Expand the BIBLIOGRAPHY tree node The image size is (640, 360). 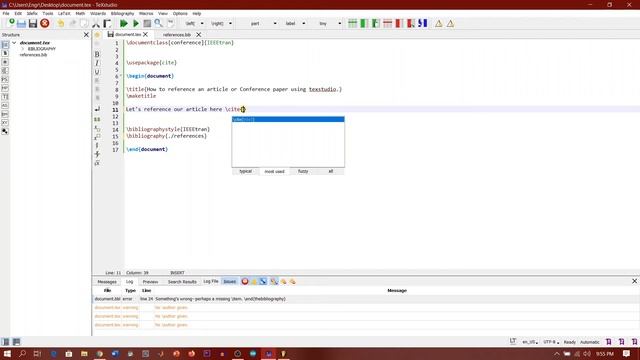tap(22, 49)
